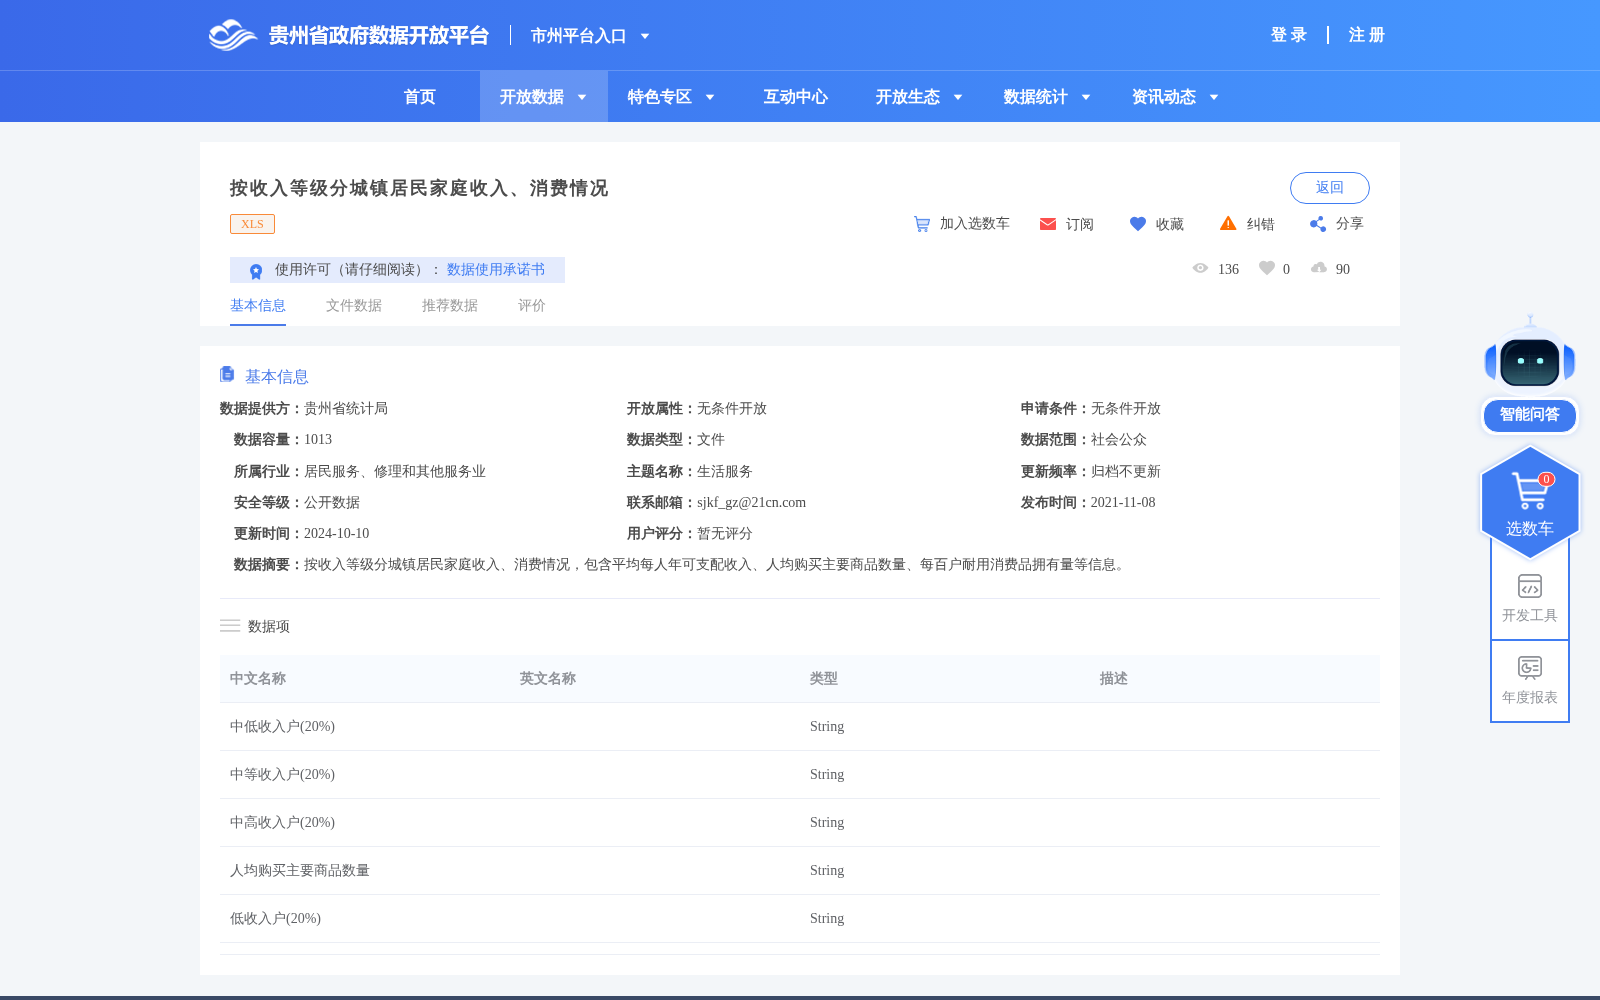This screenshot has width=1600, height=1000.
Task: Go to 首页 in navigation bar
Action: point(420,97)
